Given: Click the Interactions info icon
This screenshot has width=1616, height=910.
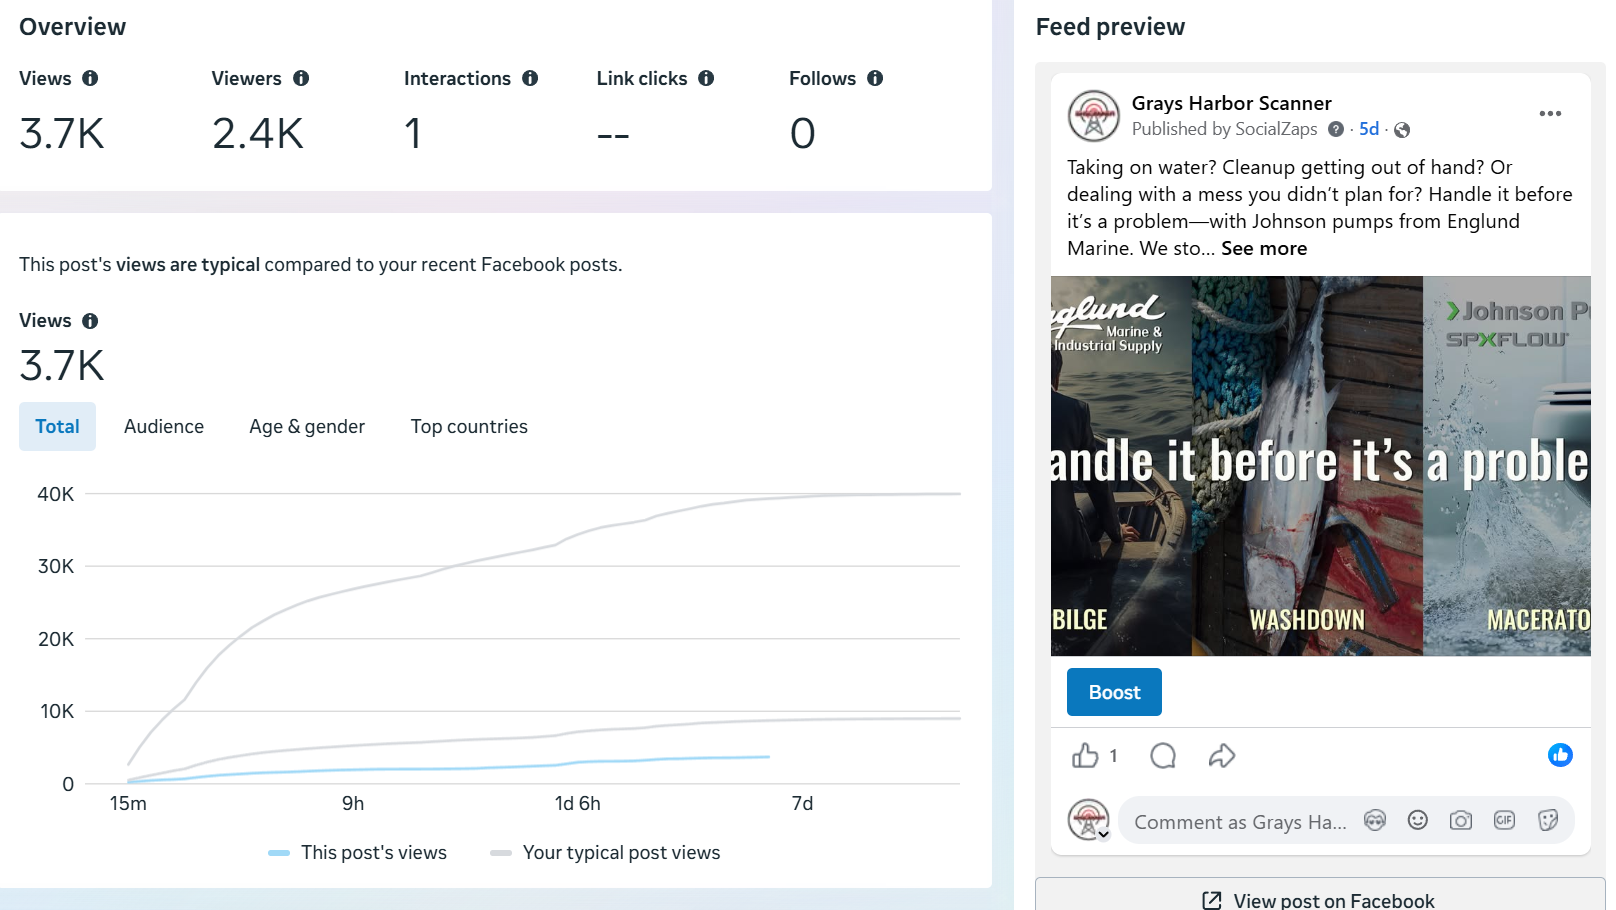Looking at the screenshot, I should tap(530, 78).
